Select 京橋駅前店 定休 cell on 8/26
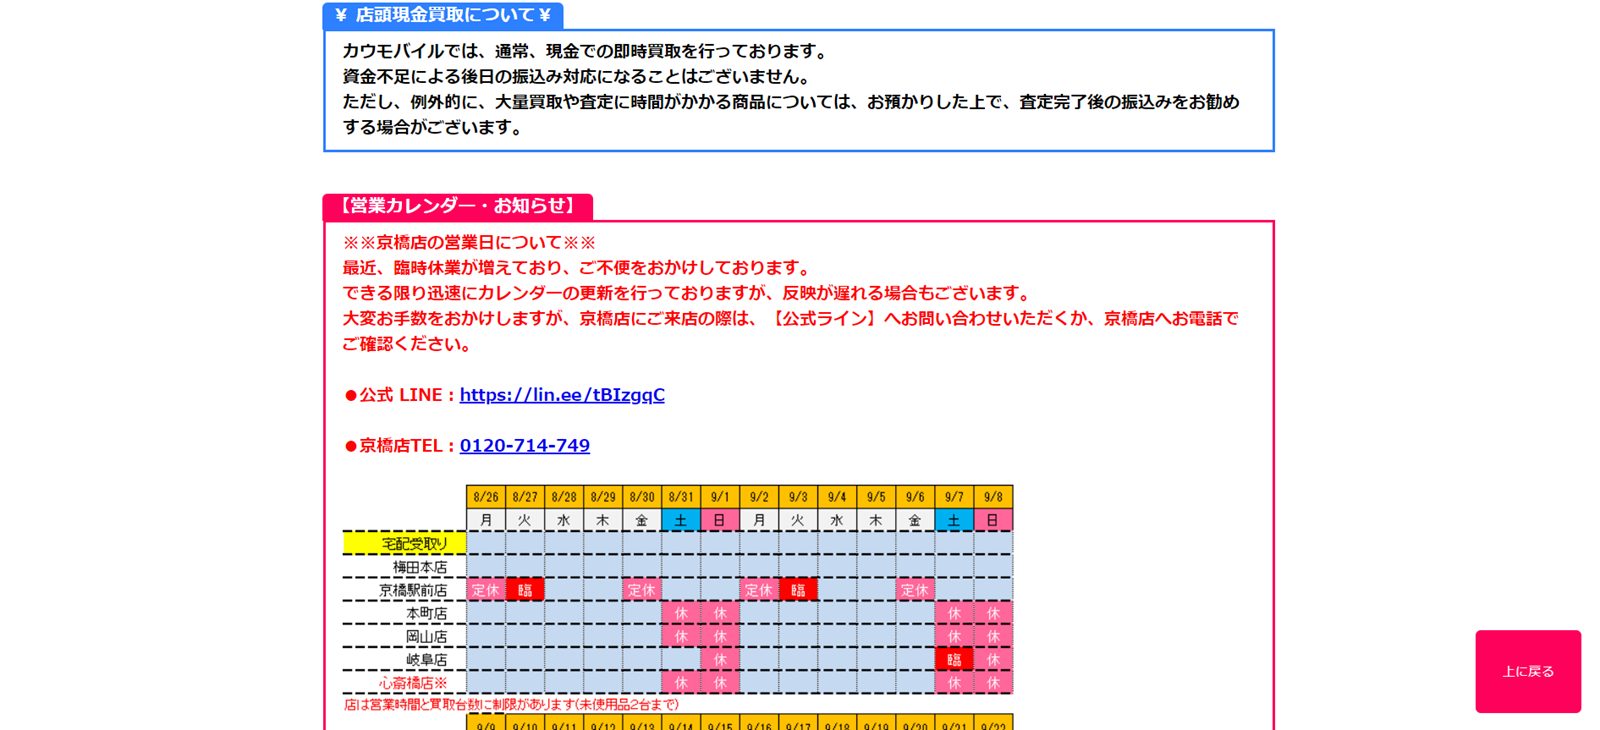The image size is (1600, 730). tap(486, 590)
